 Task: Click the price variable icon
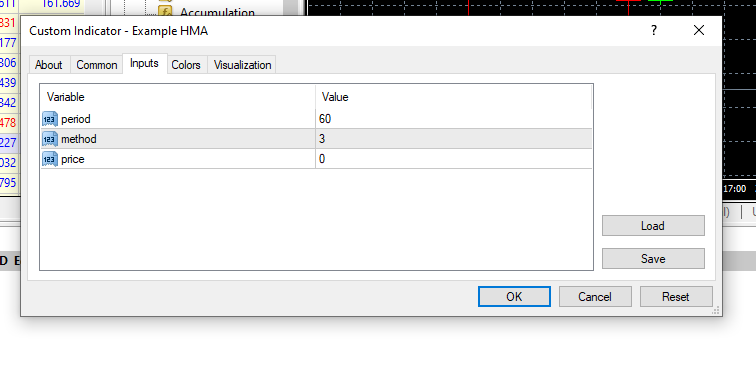[x=50, y=159]
